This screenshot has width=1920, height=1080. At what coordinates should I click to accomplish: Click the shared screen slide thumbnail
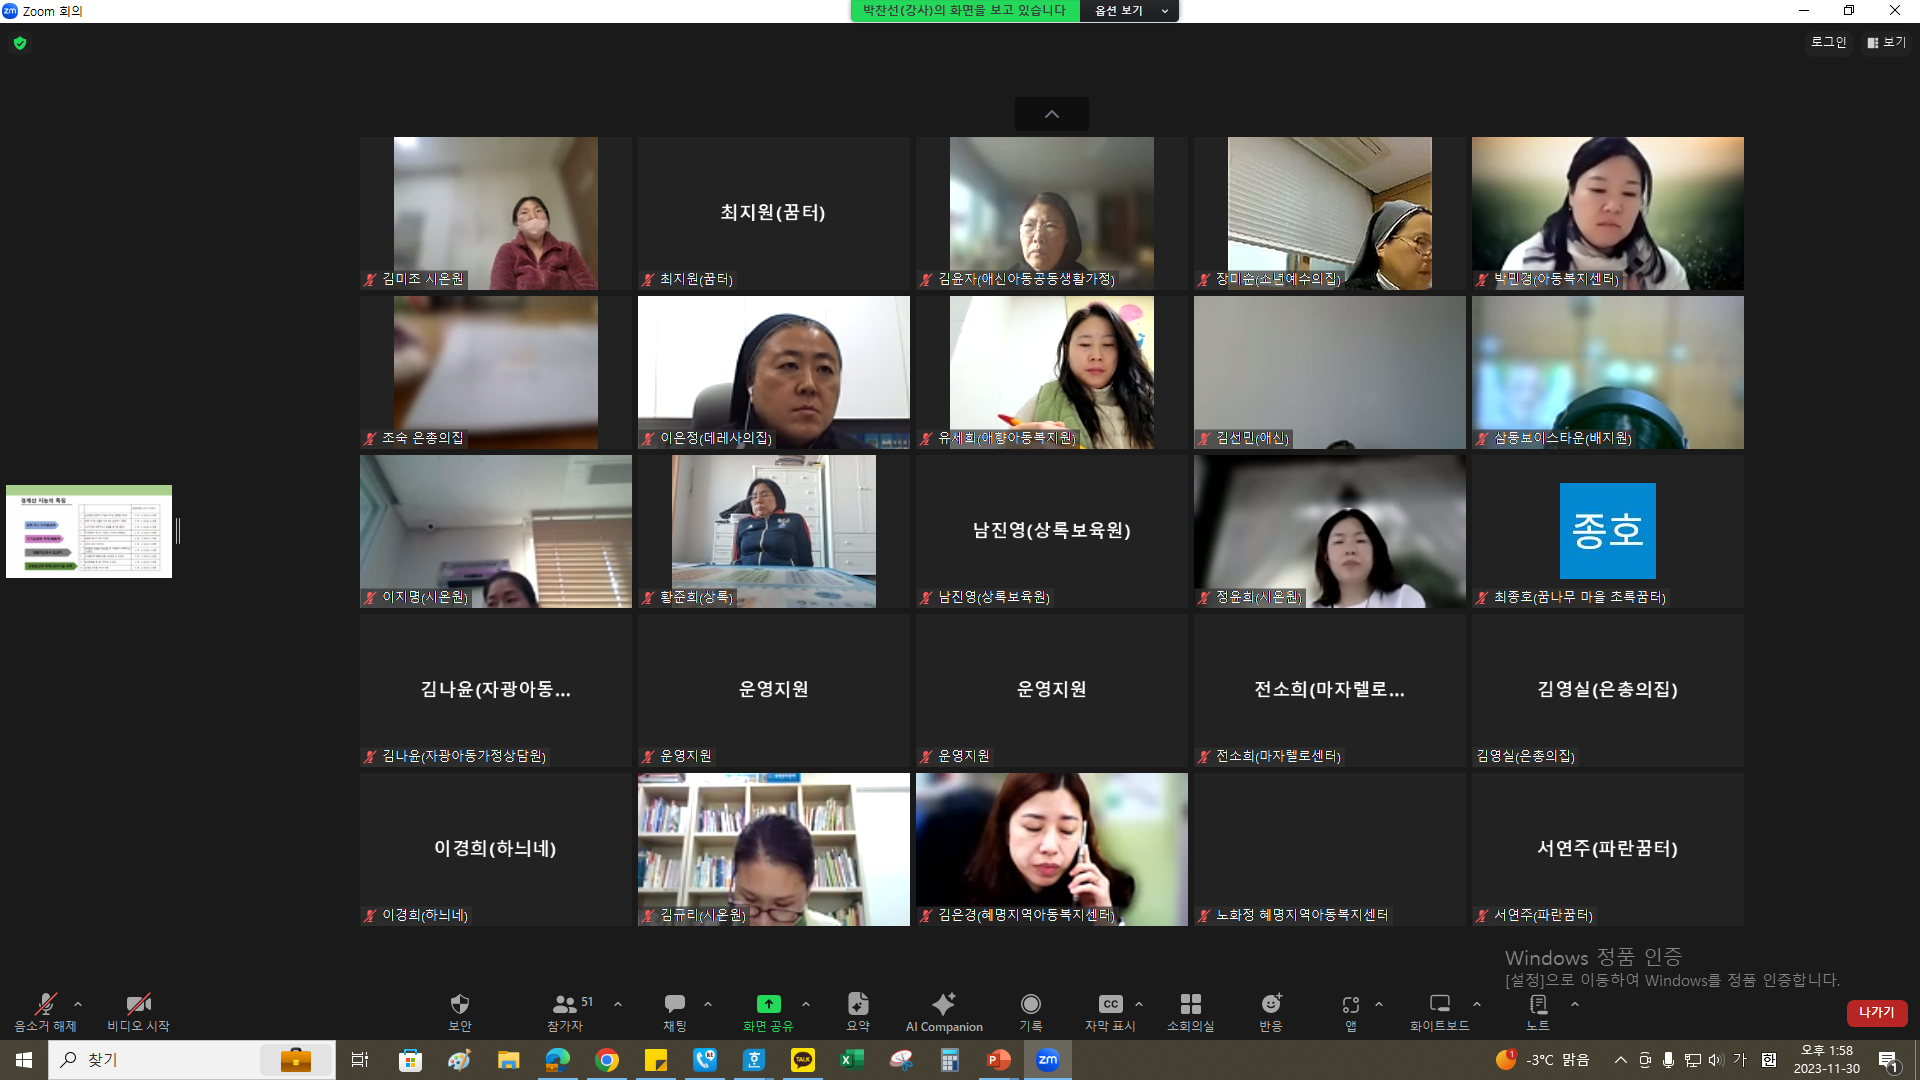(x=89, y=532)
